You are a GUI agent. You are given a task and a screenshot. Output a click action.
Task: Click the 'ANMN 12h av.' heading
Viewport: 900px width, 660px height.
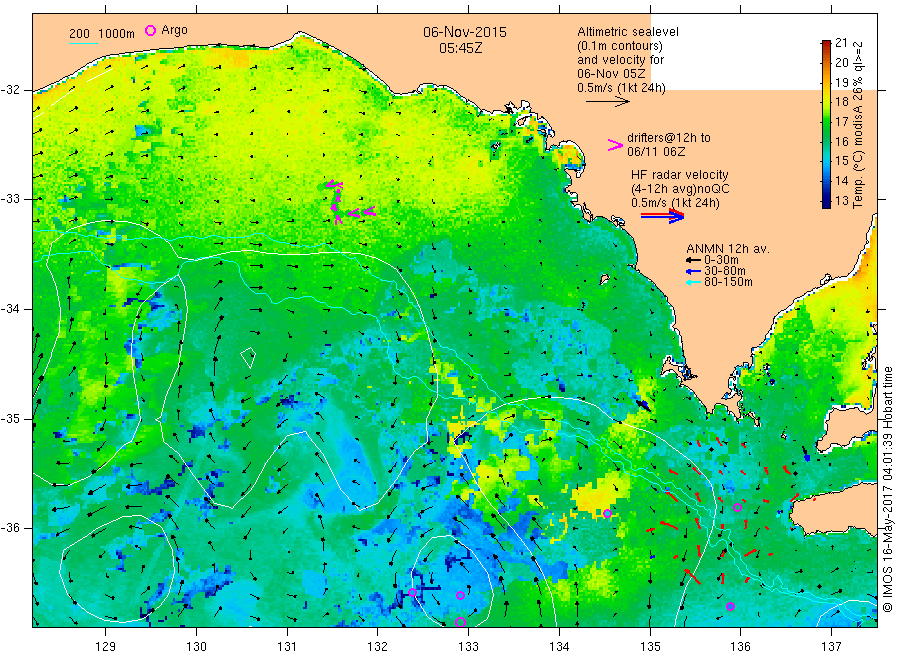[x=728, y=249]
